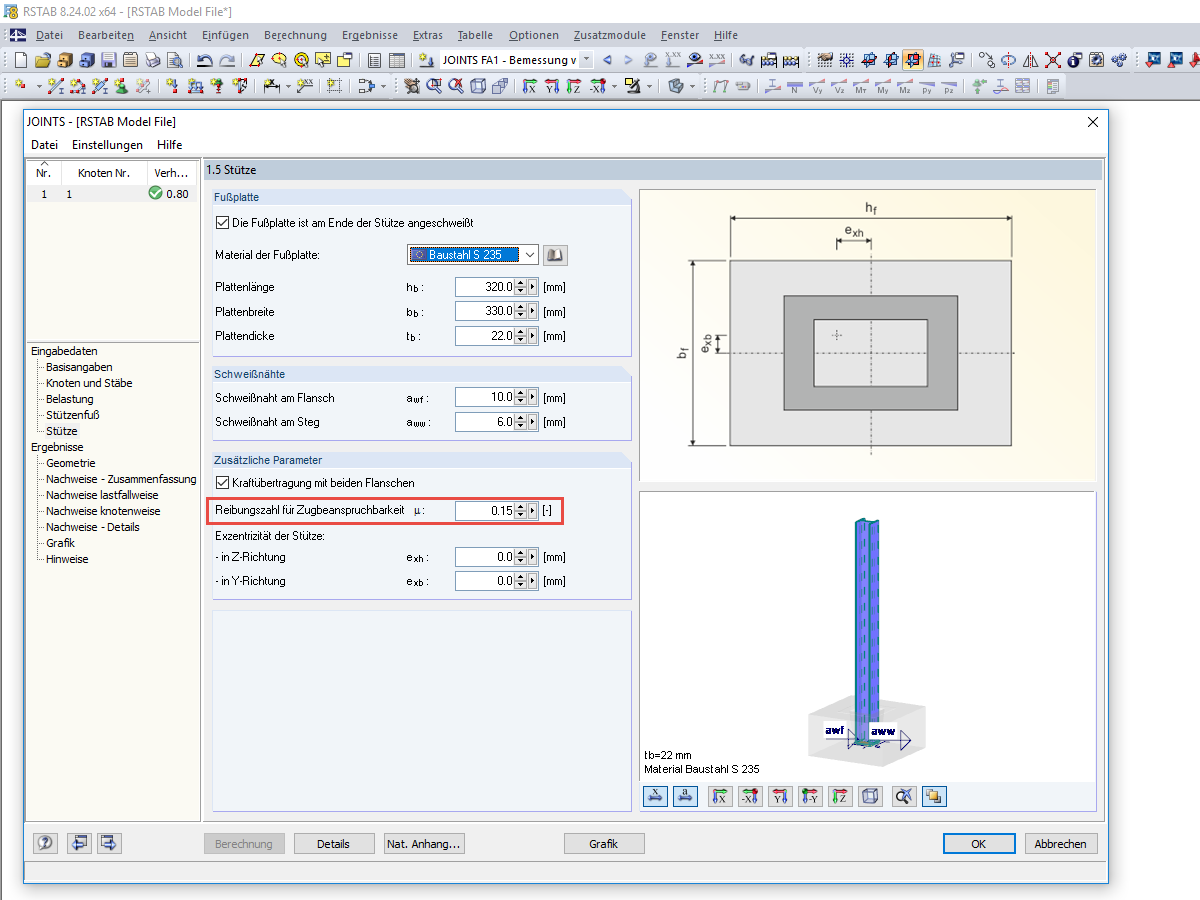1200x900 pixels.
Task: Click the help question mark button
Action: click(x=45, y=843)
